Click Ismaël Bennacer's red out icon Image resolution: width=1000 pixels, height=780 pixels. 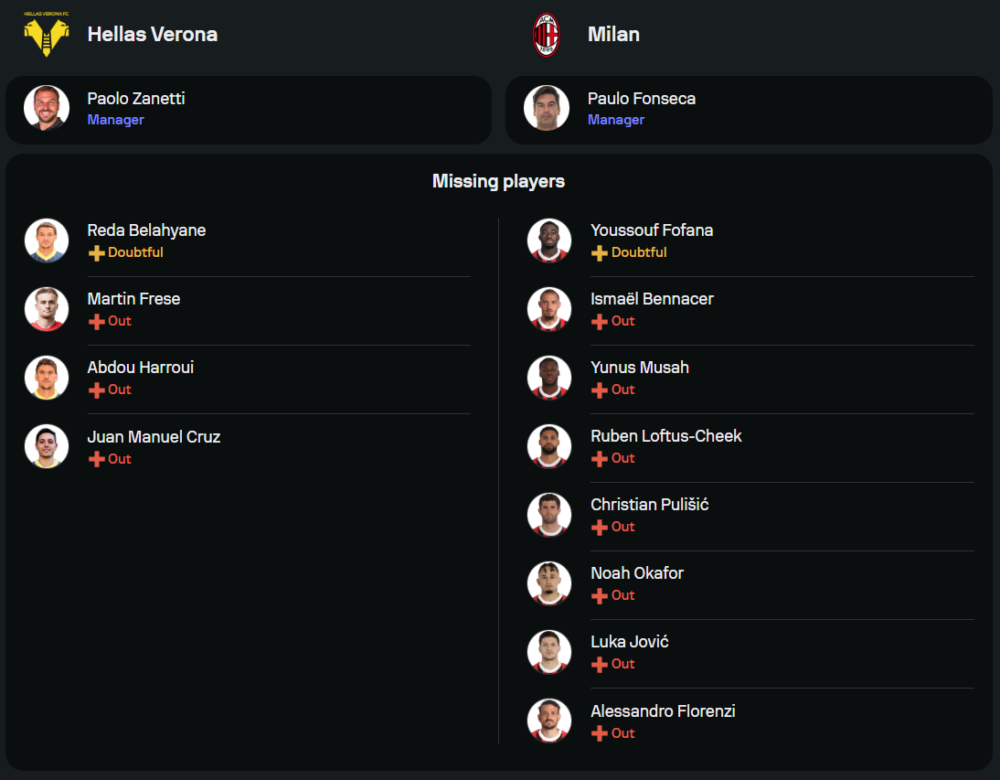pos(599,322)
